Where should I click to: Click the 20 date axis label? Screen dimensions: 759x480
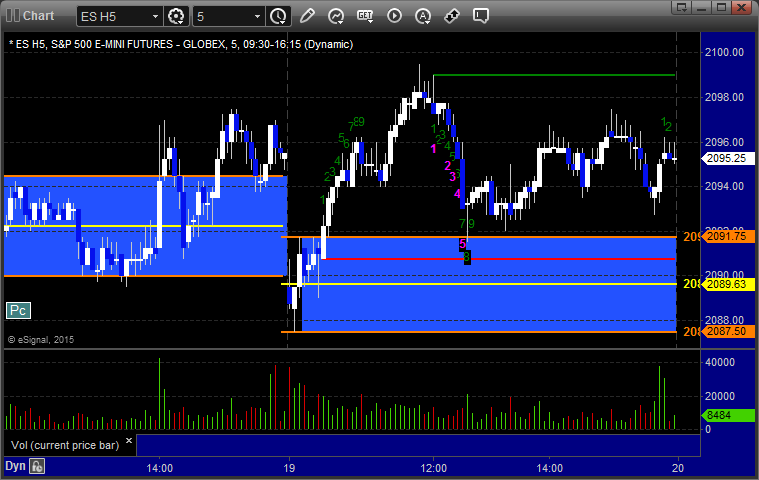[678, 468]
